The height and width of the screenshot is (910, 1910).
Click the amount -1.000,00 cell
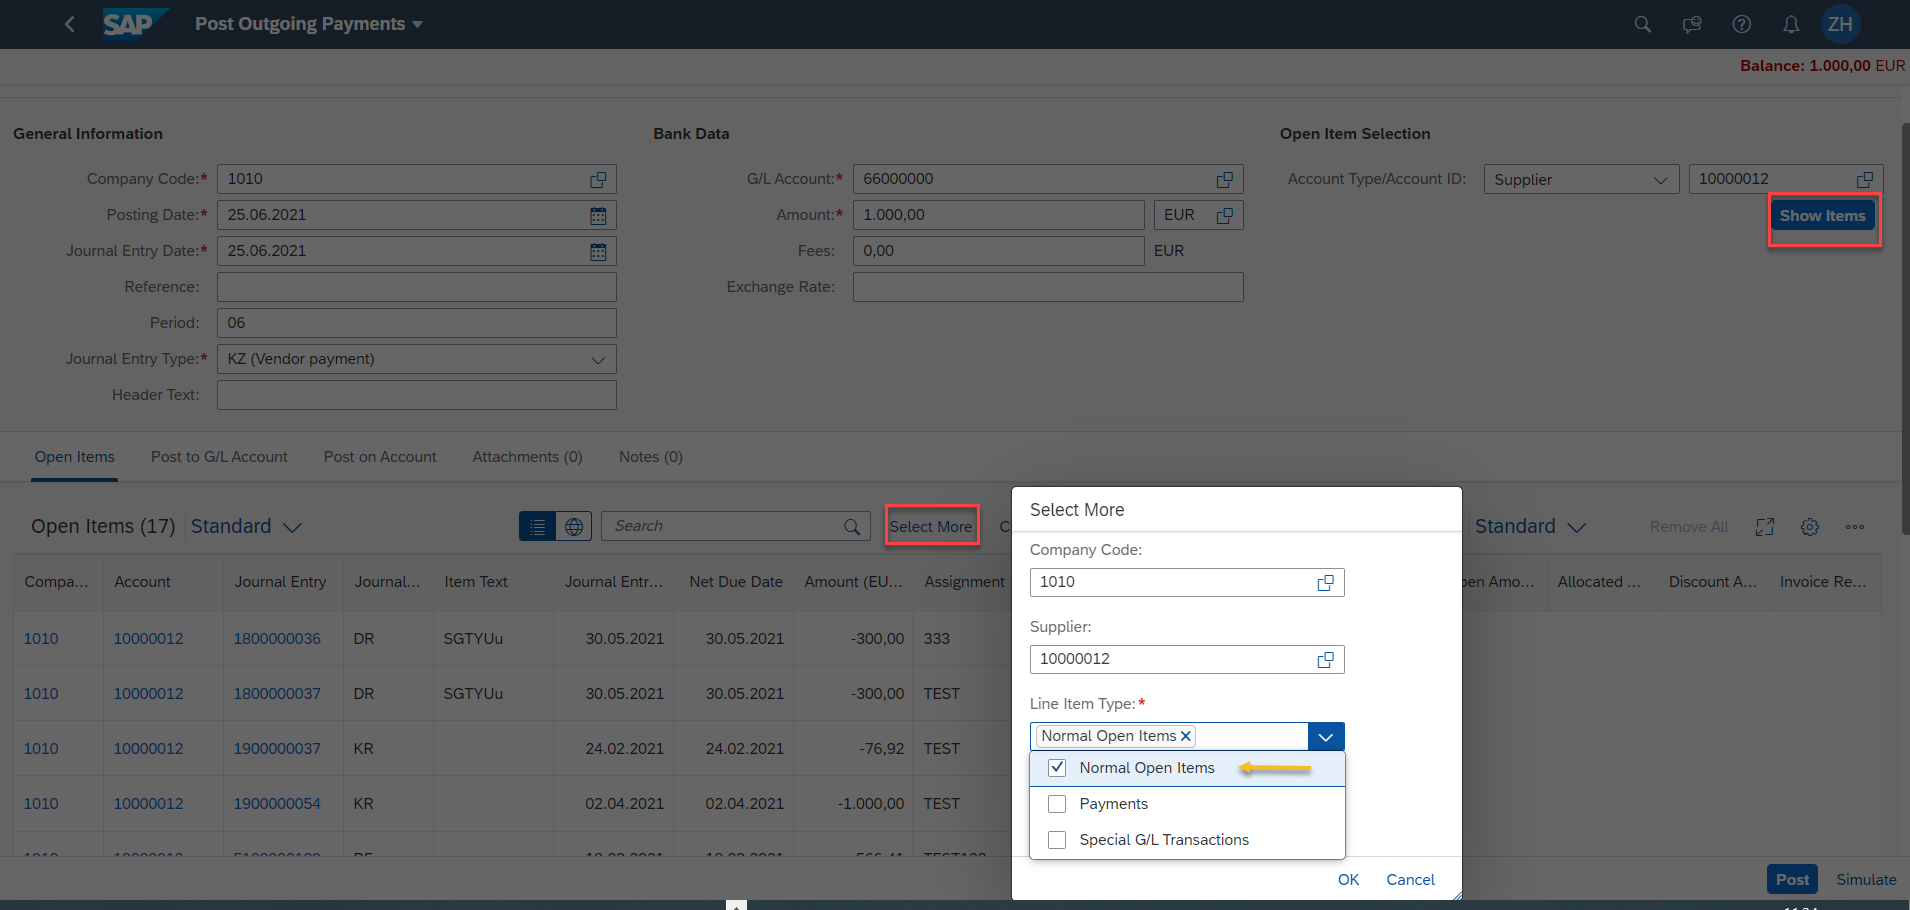[871, 804]
